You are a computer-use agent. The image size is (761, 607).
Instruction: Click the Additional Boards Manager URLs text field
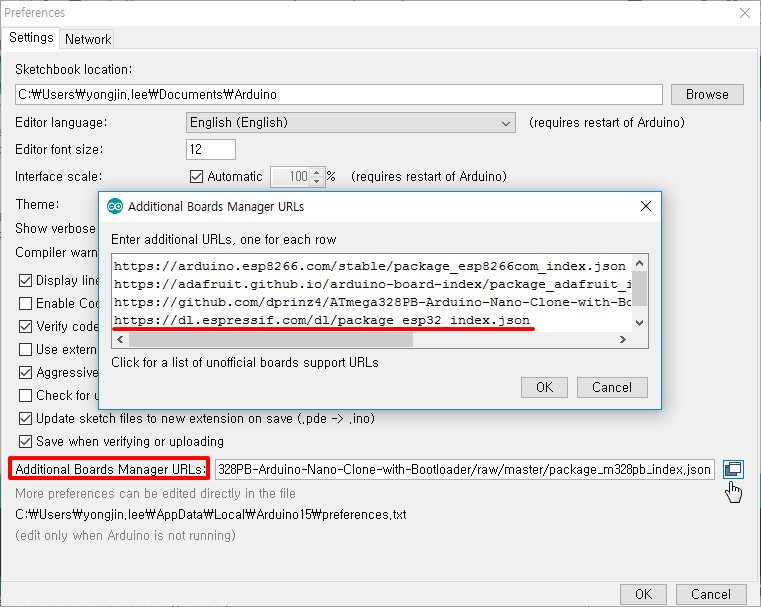[464, 469]
